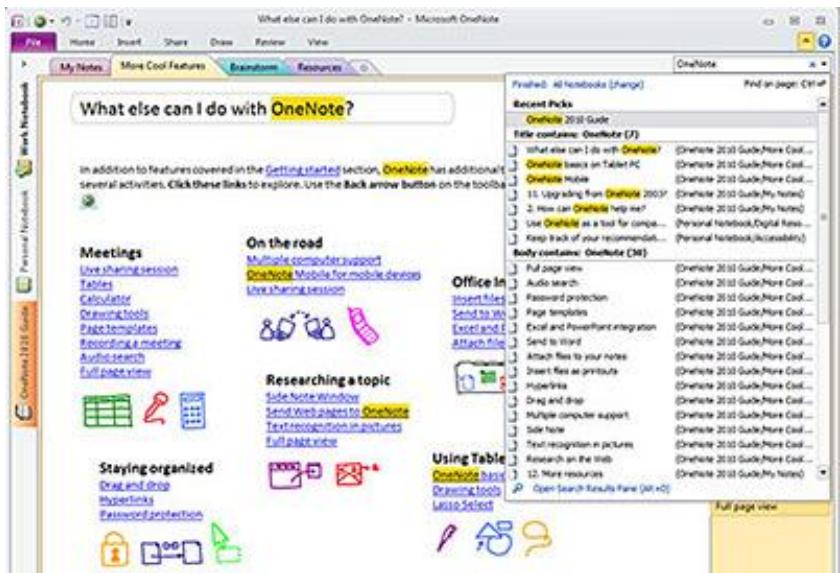Open the Draw ribbon tab
This screenshot has height=573, width=840.
coord(221,42)
